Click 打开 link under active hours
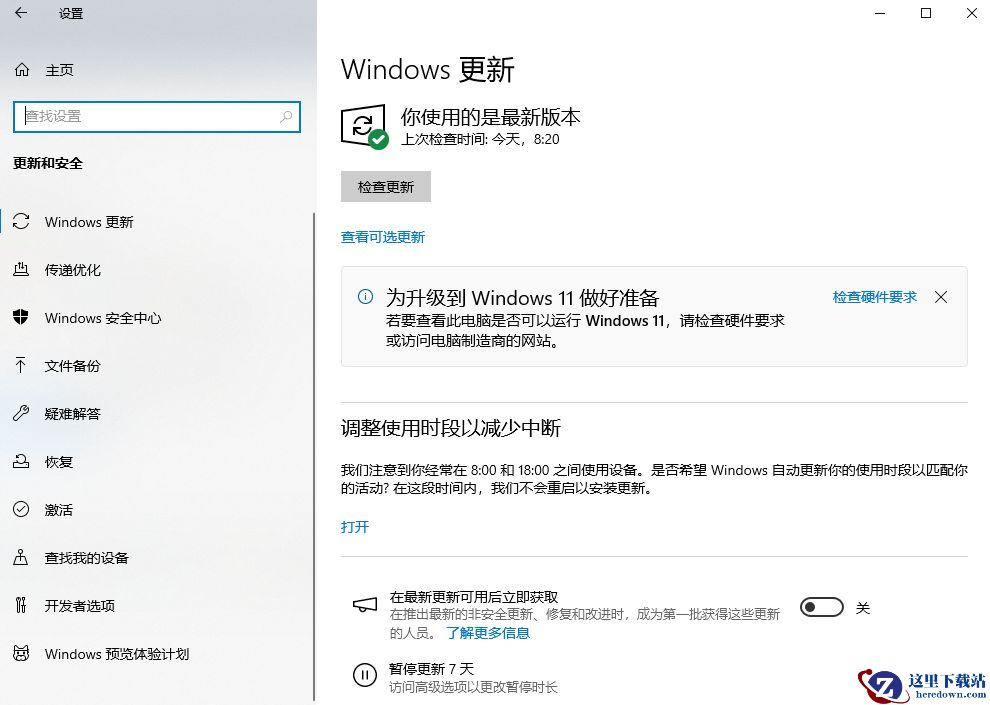The width and height of the screenshot is (990, 705). (x=355, y=527)
